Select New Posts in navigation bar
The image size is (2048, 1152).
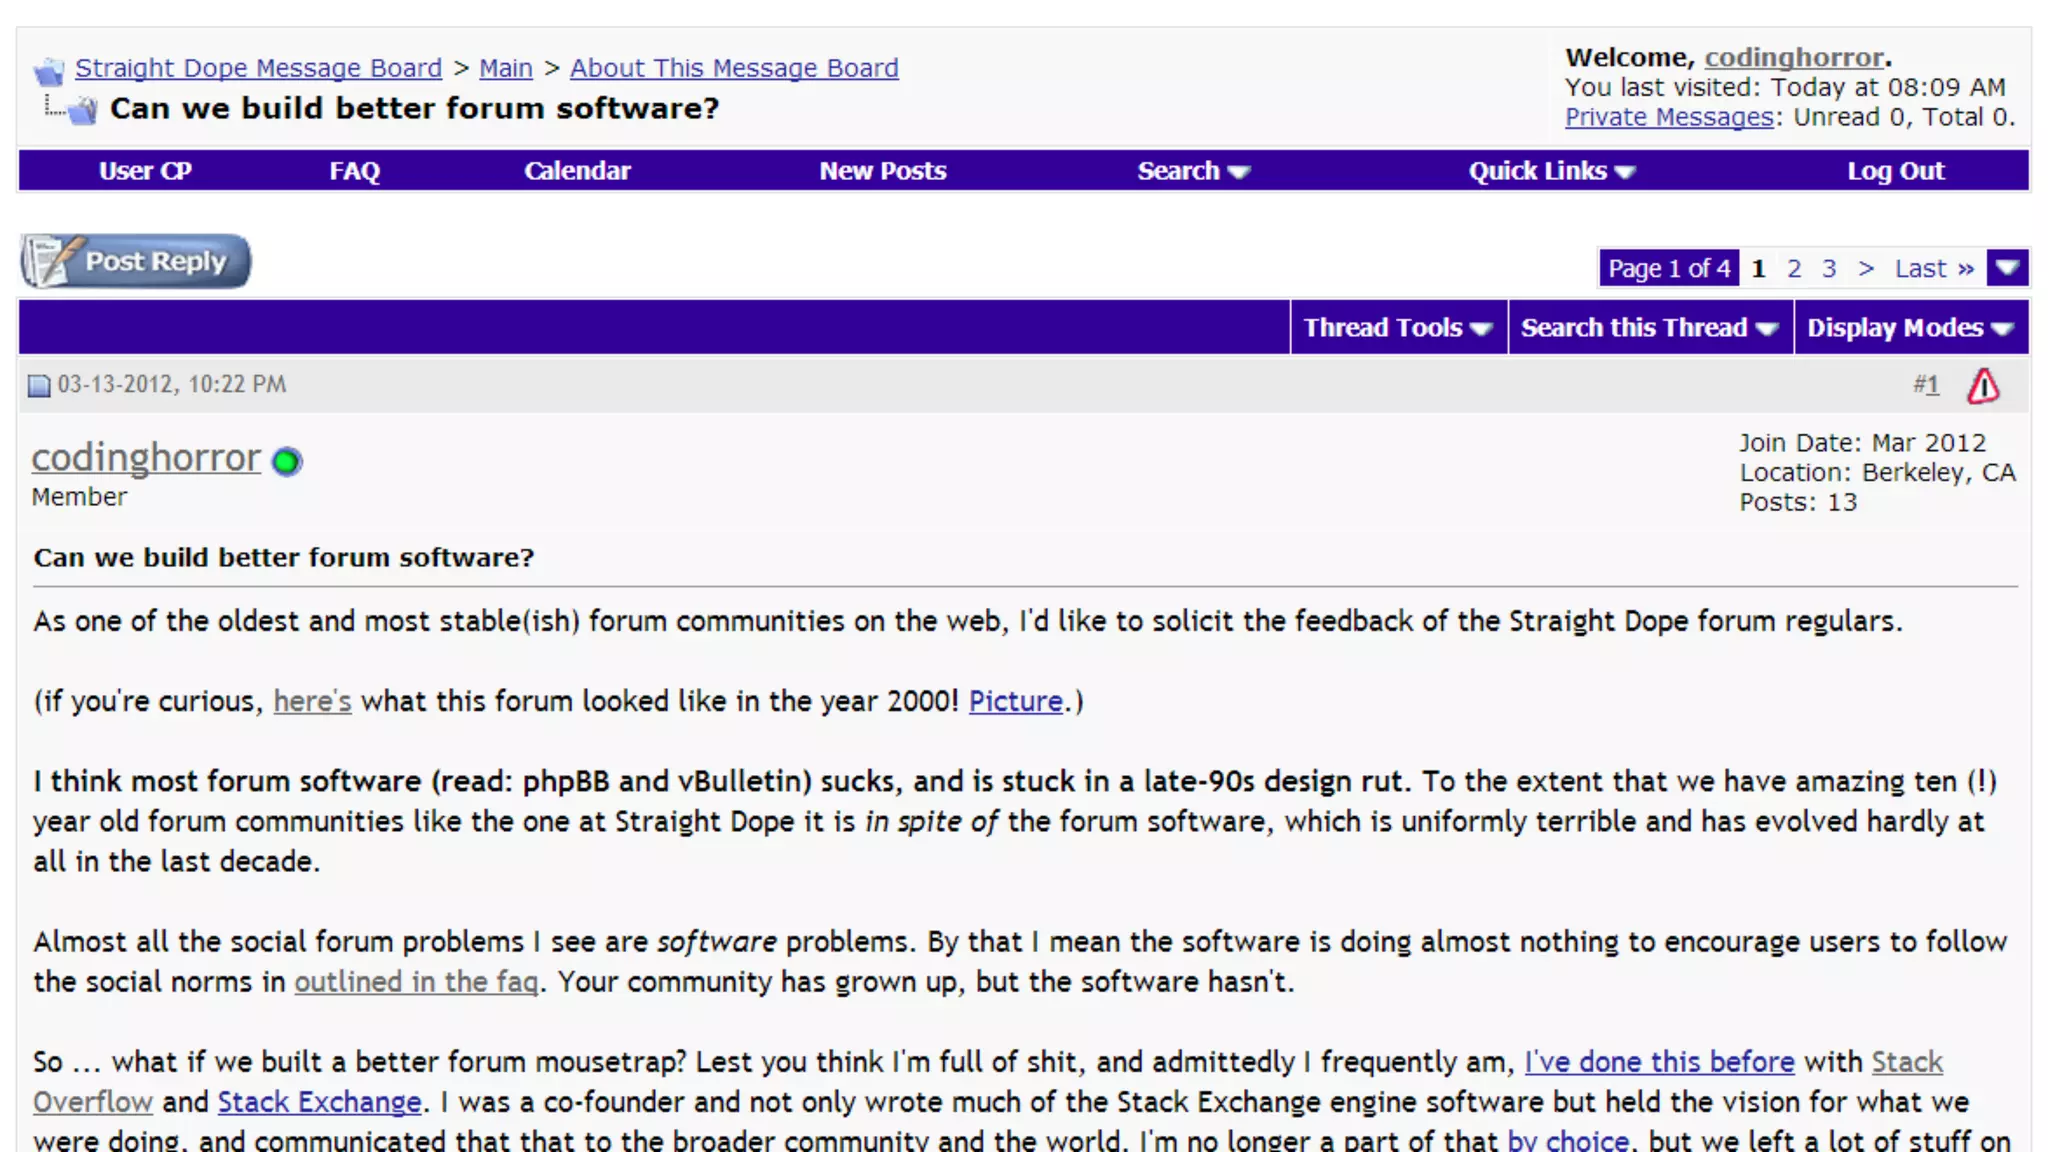coord(882,171)
